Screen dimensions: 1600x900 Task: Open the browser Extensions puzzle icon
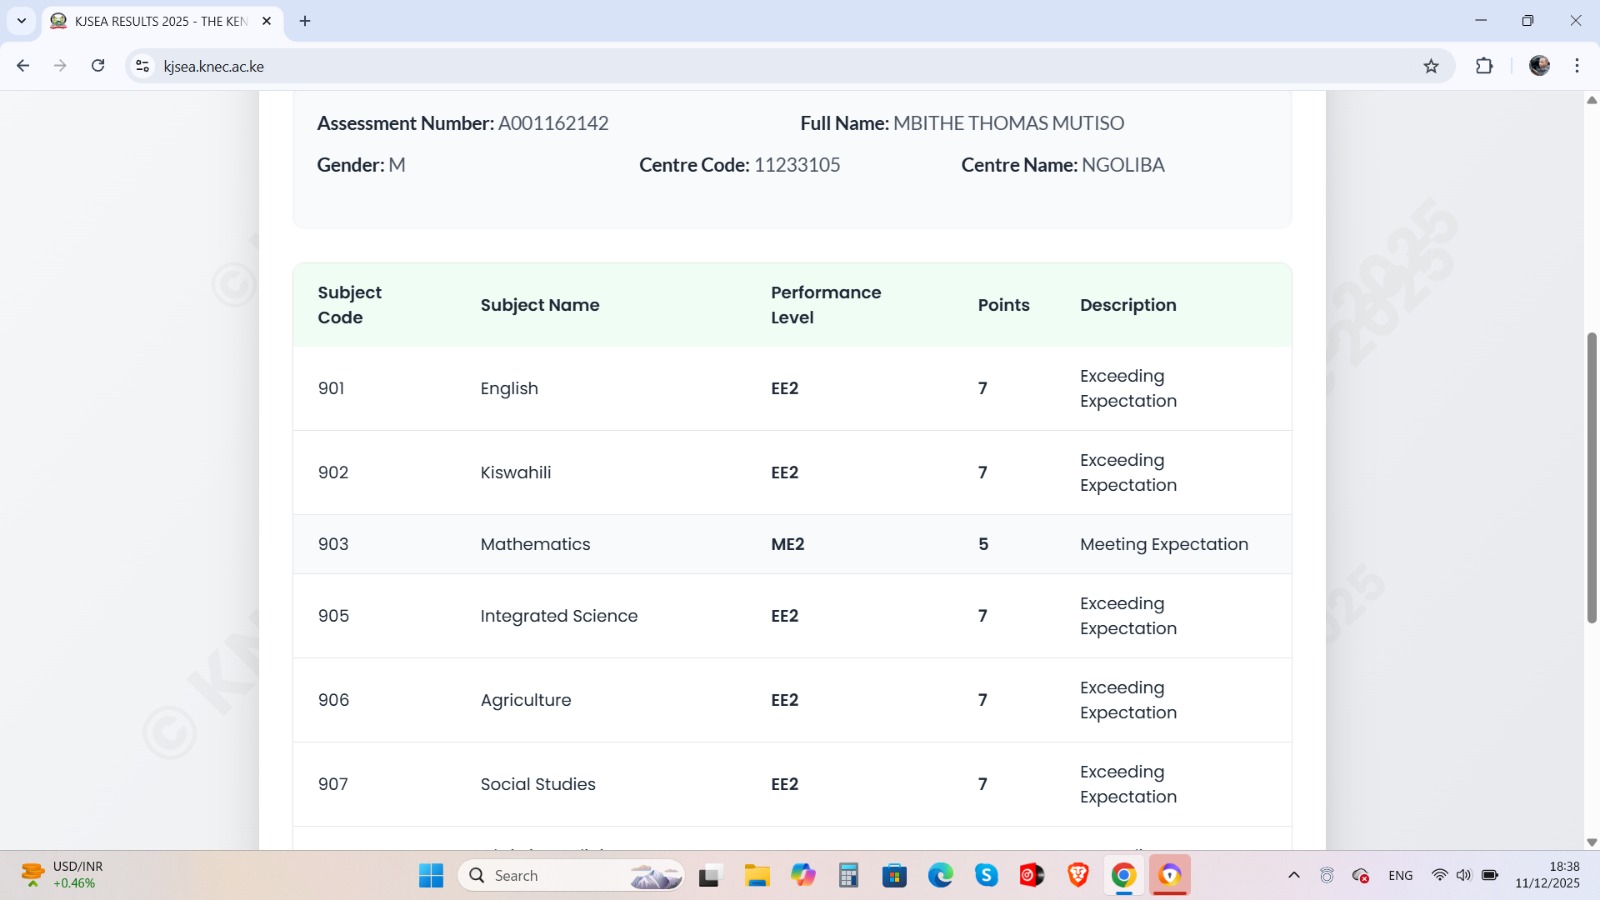1484,66
